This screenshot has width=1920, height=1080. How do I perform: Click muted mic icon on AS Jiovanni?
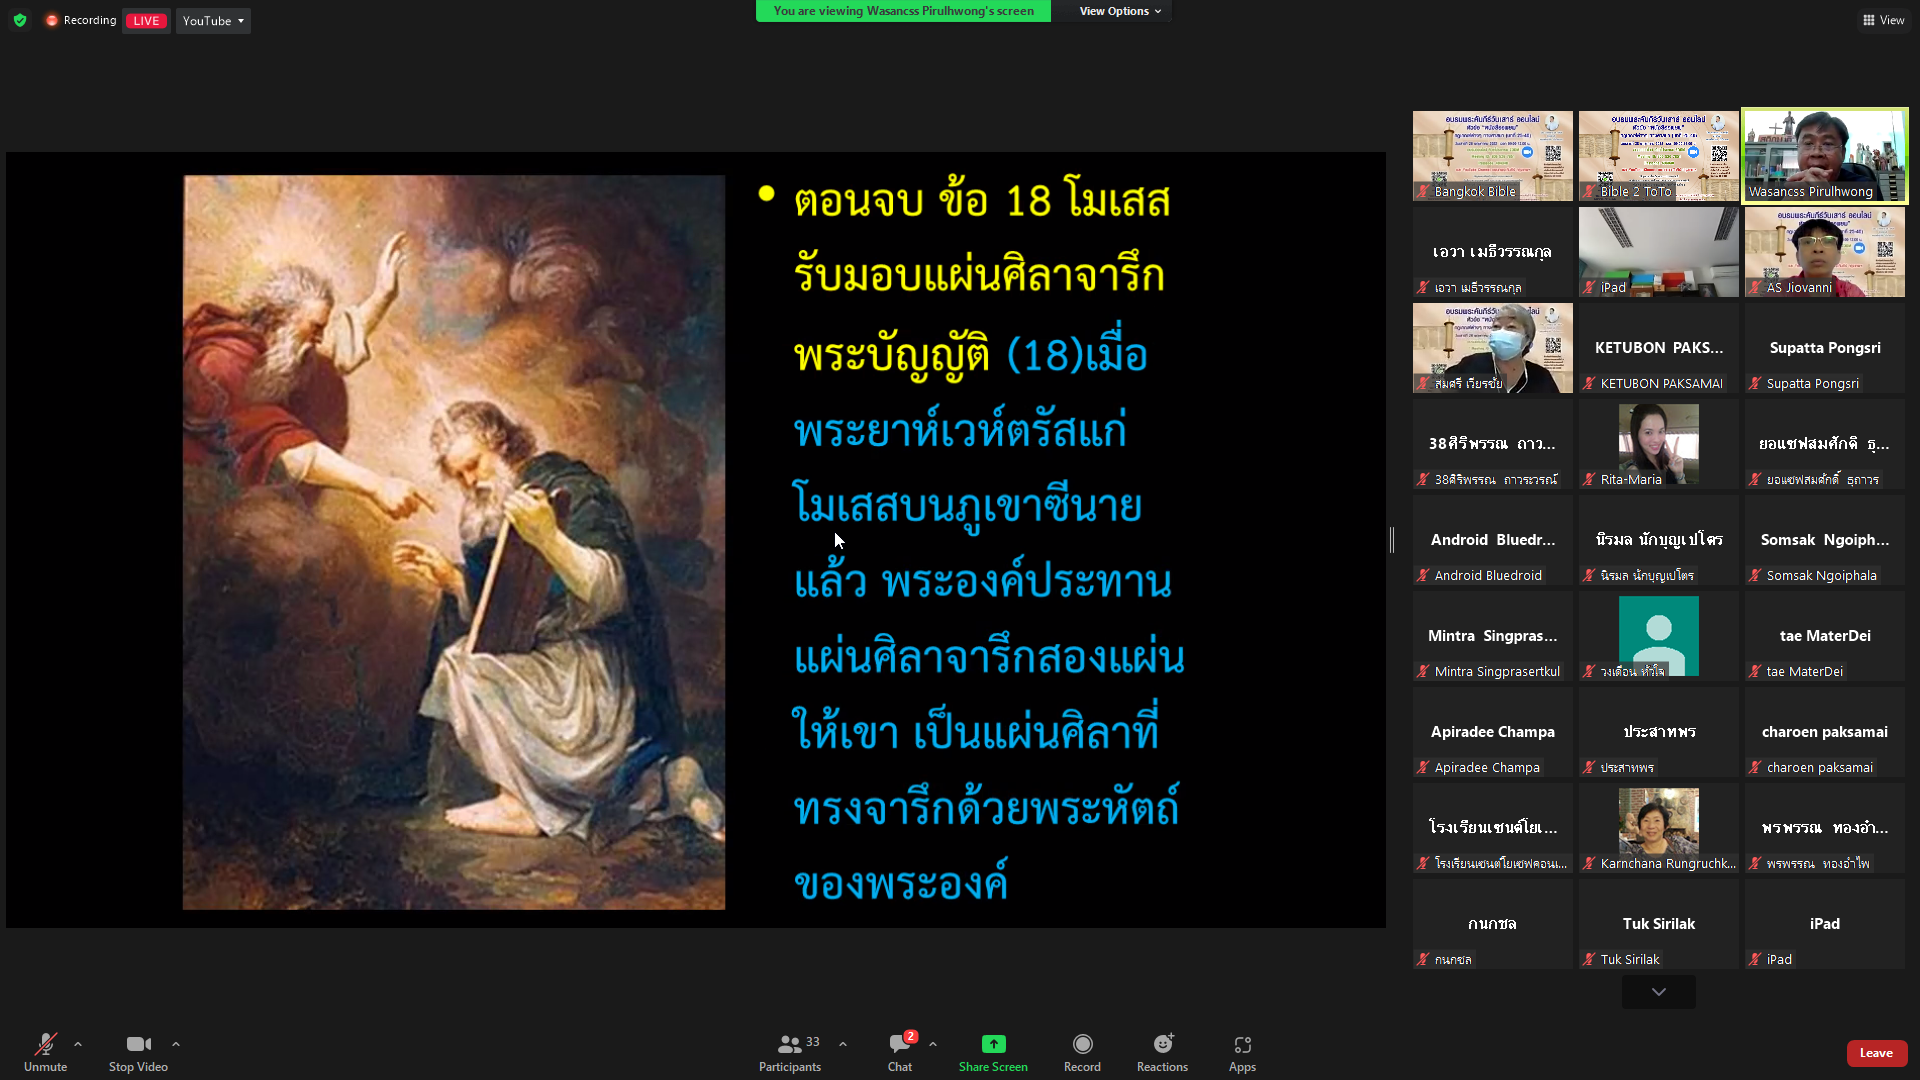coord(1755,287)
